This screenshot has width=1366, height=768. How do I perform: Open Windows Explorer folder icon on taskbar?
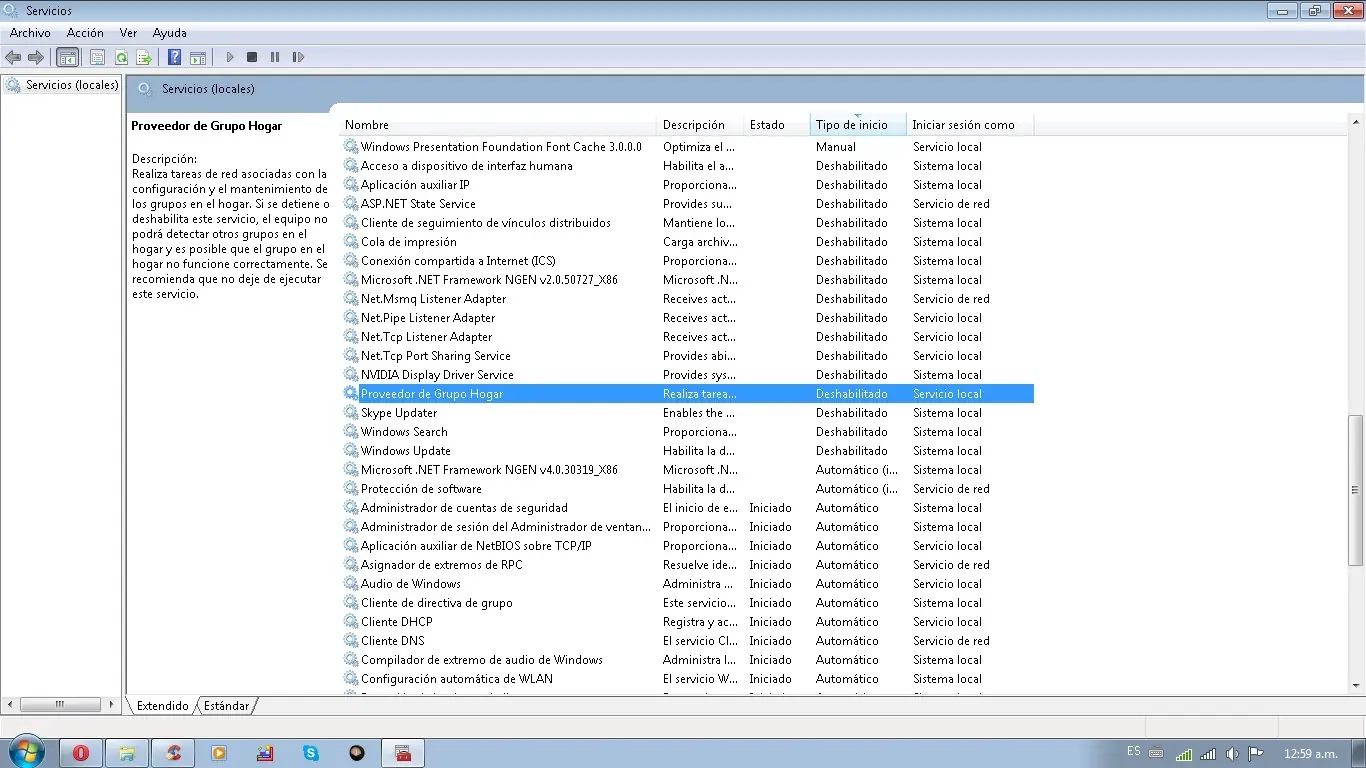(127, 753)
